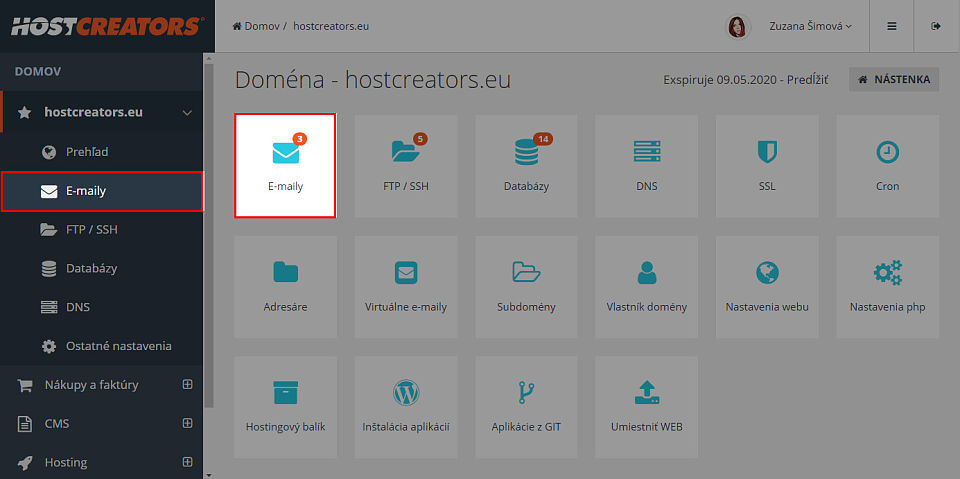Click the sidebar scrollbar up arrow

(209, 58)
